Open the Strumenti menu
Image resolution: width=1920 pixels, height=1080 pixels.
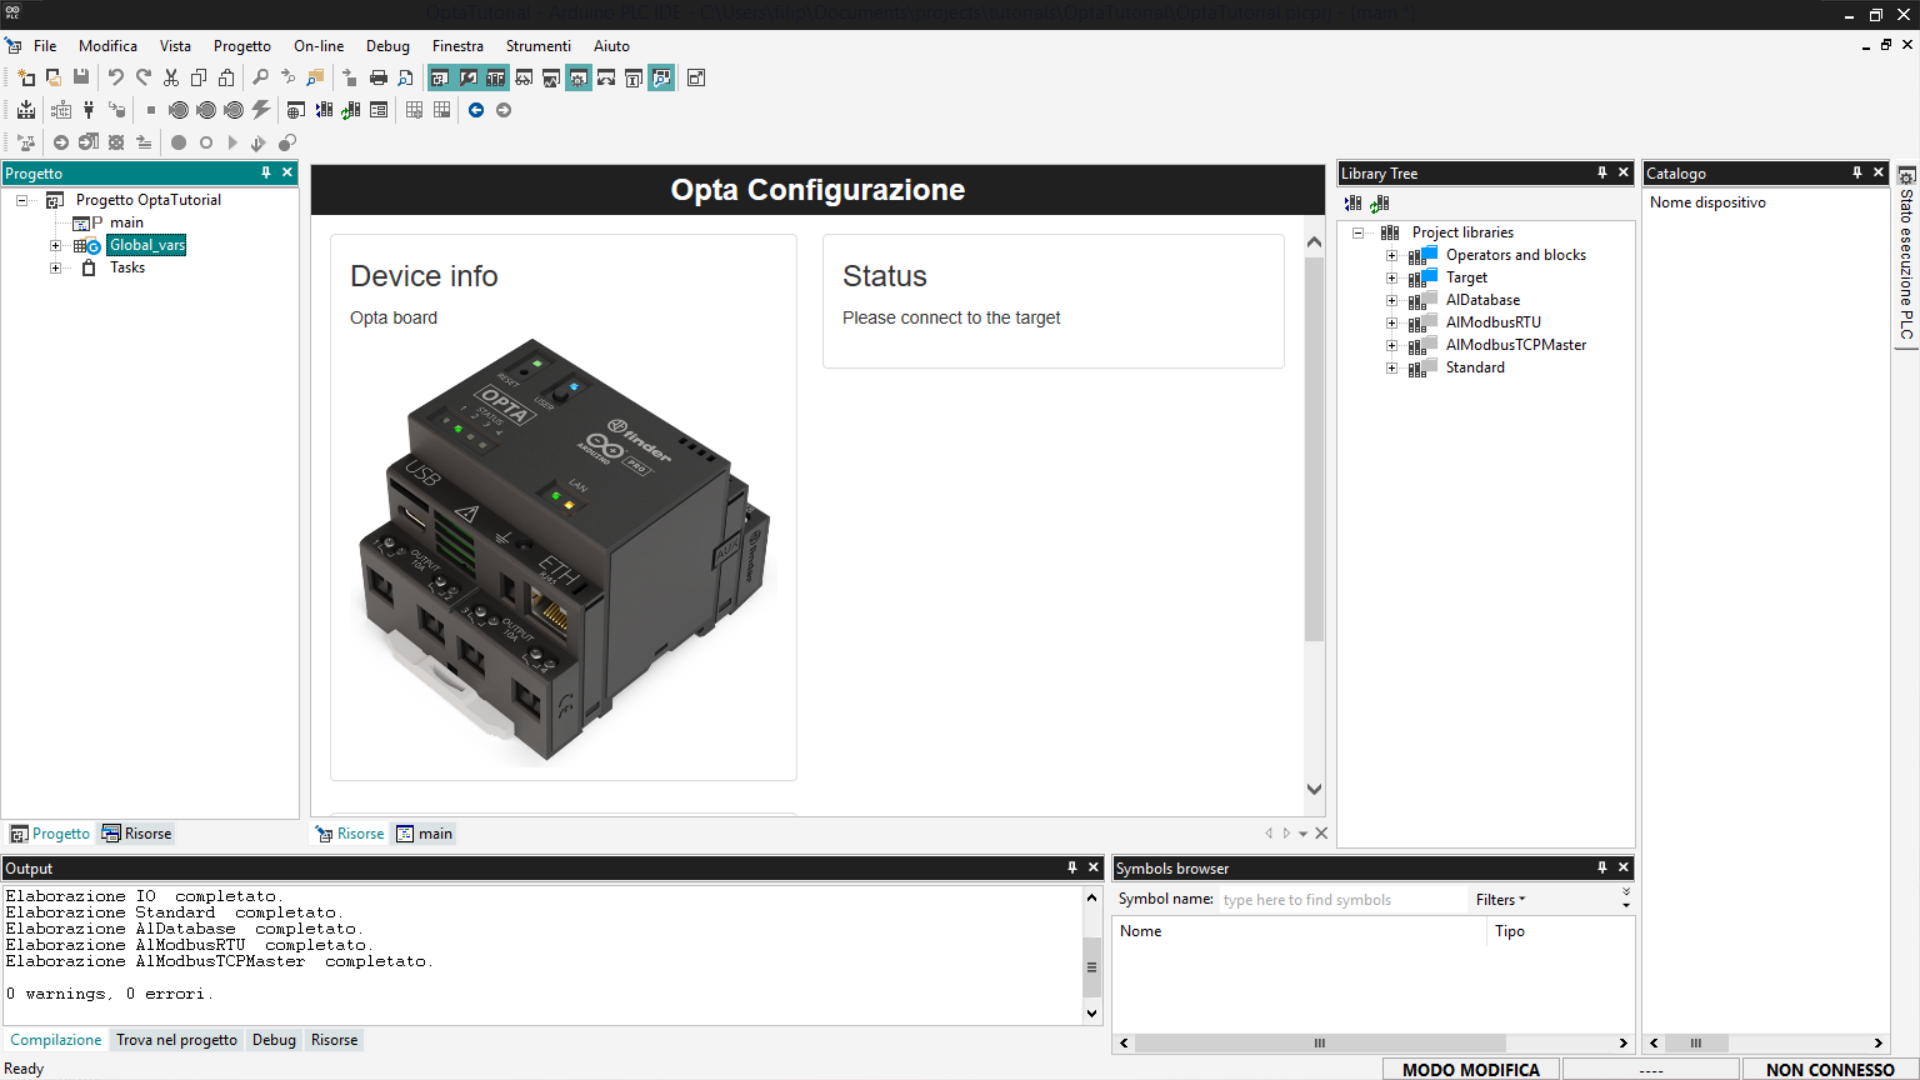point(537,46)
